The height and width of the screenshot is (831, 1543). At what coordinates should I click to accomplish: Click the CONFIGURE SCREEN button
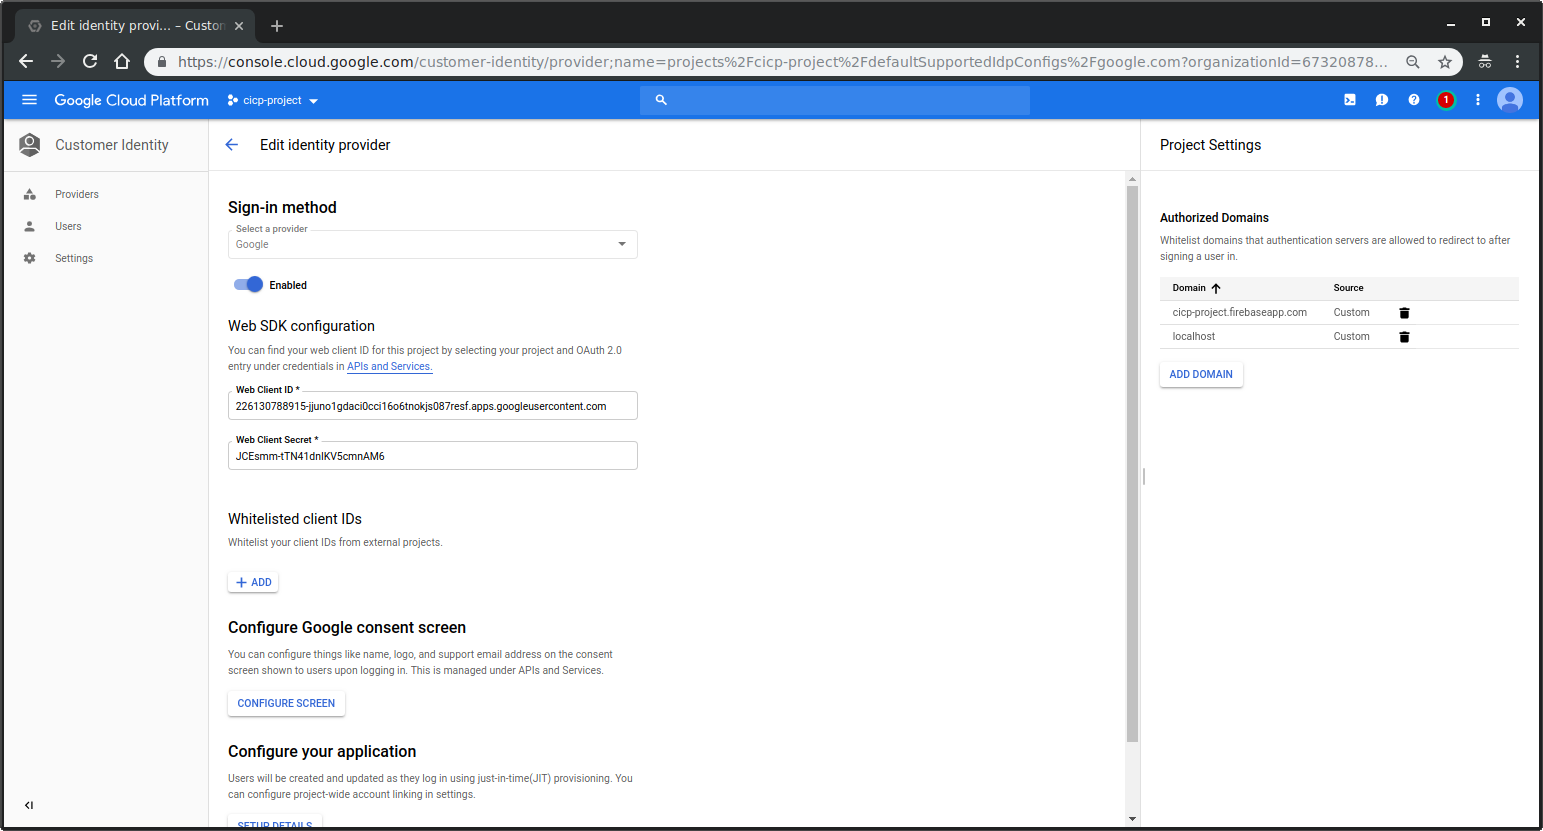[286, 703]
